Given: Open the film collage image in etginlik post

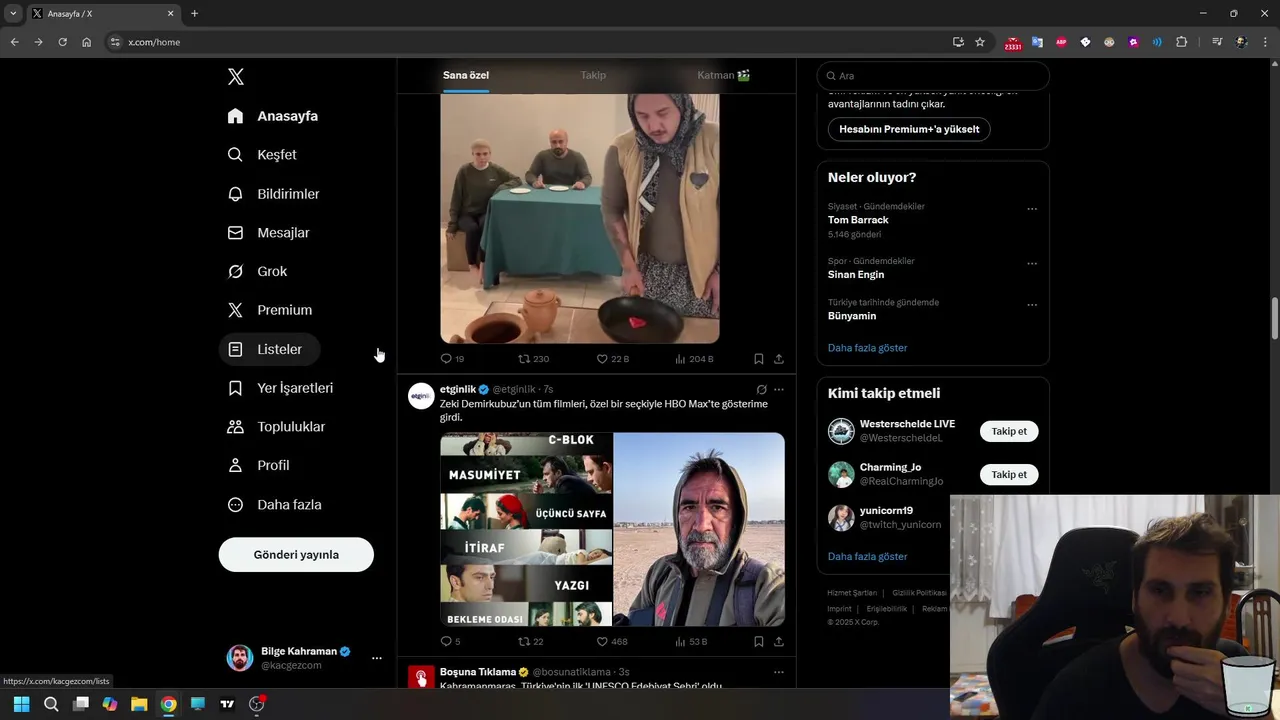Looking at the screenshot, I should coord(526,529).
